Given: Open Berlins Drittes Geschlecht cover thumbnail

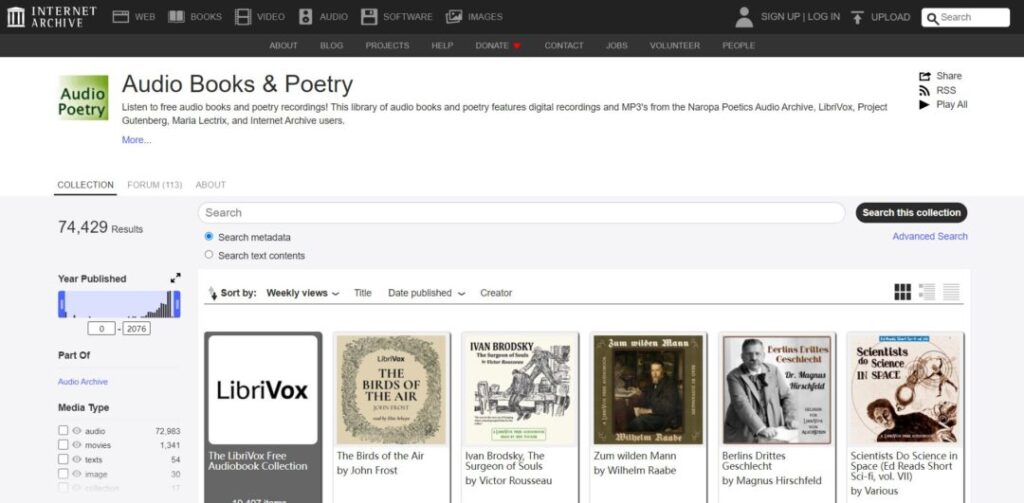Looking at the screenshot, I should click(x=777, y=389).
